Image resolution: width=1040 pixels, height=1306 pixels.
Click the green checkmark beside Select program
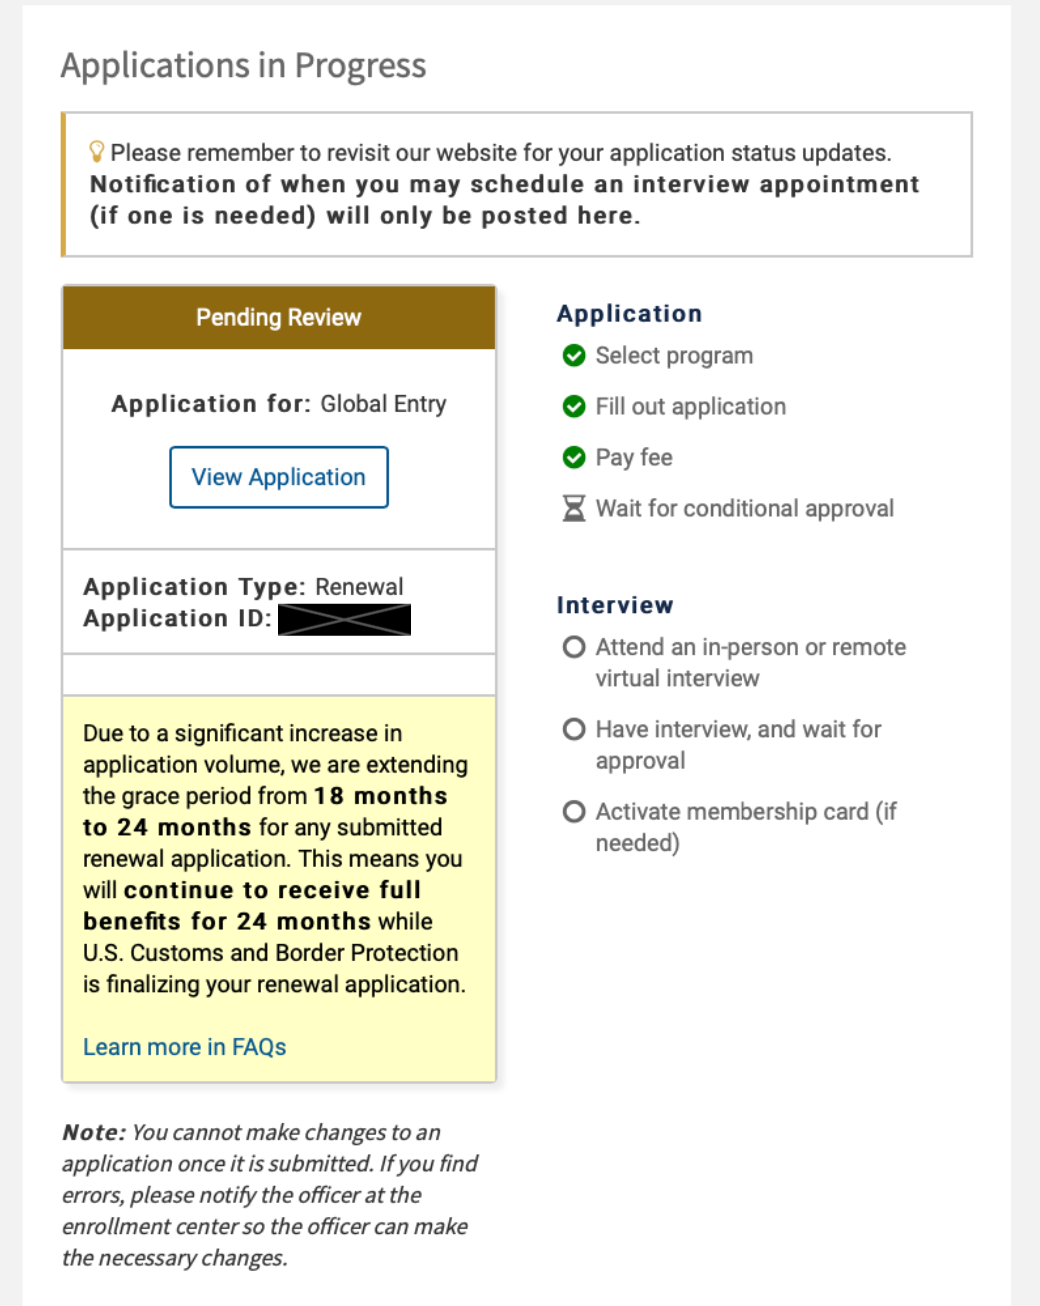pyautogui.click(x=574, y=355)
